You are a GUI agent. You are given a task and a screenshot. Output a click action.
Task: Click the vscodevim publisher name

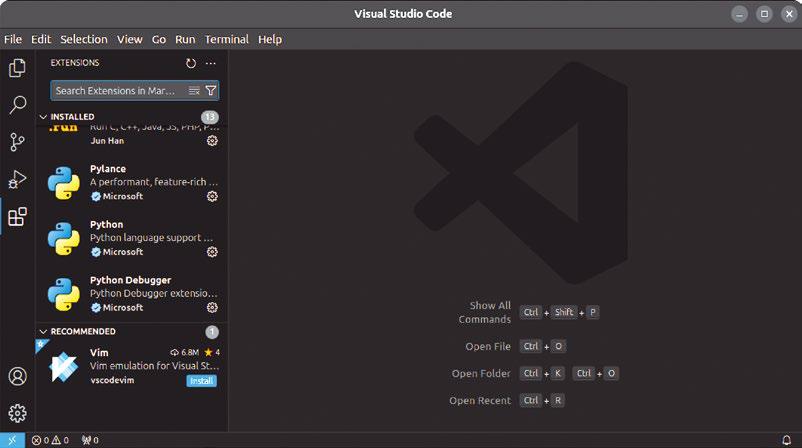click(x=112, y=380)
